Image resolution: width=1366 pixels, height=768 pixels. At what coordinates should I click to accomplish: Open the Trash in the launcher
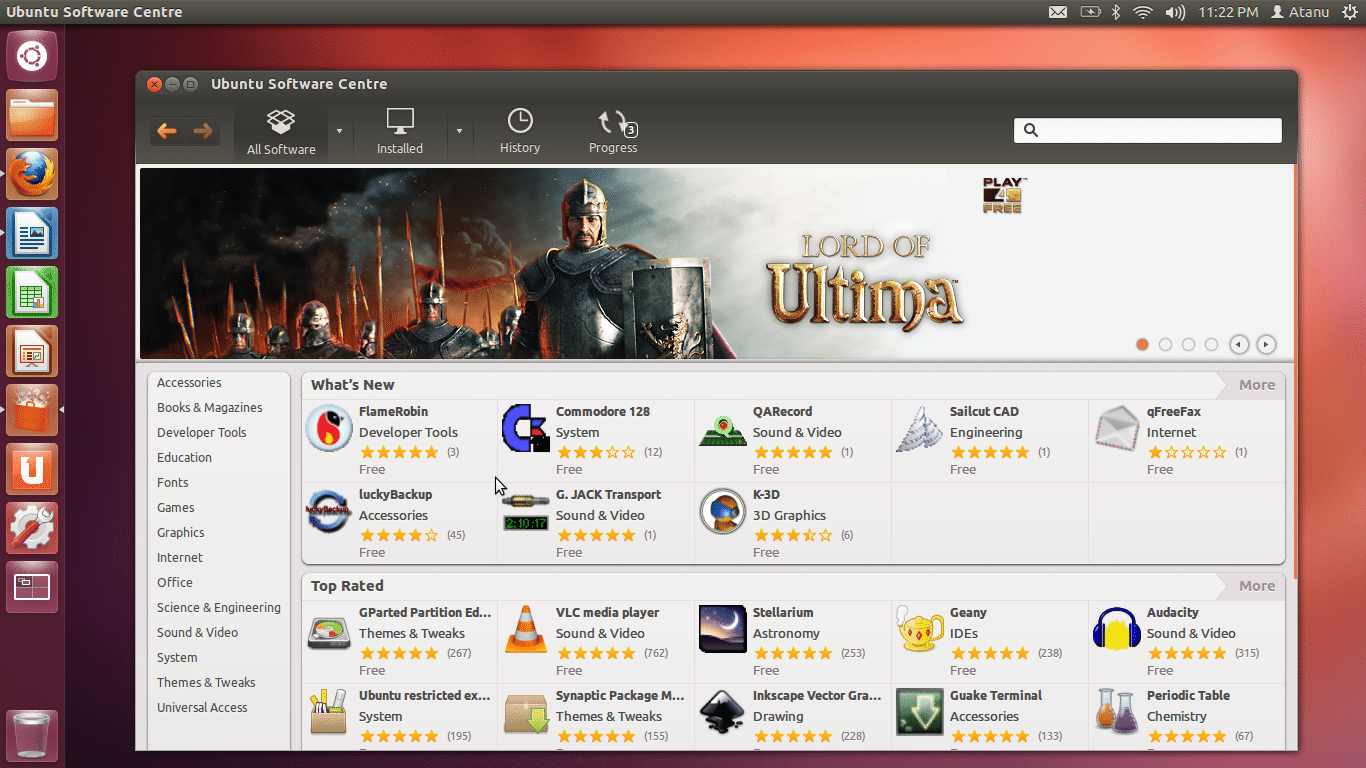pos(32,736)
